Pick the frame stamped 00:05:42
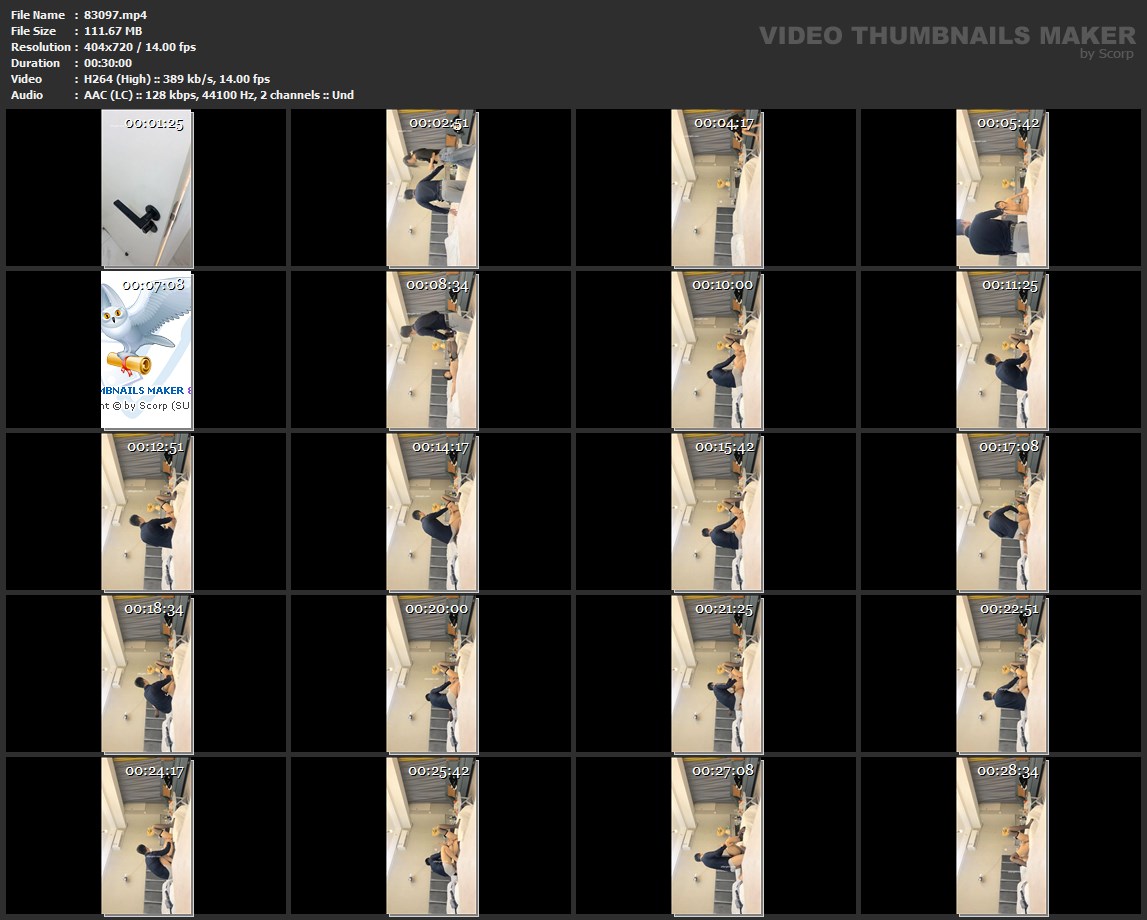The image size is (1147, 920). (x=1002, y=189)
